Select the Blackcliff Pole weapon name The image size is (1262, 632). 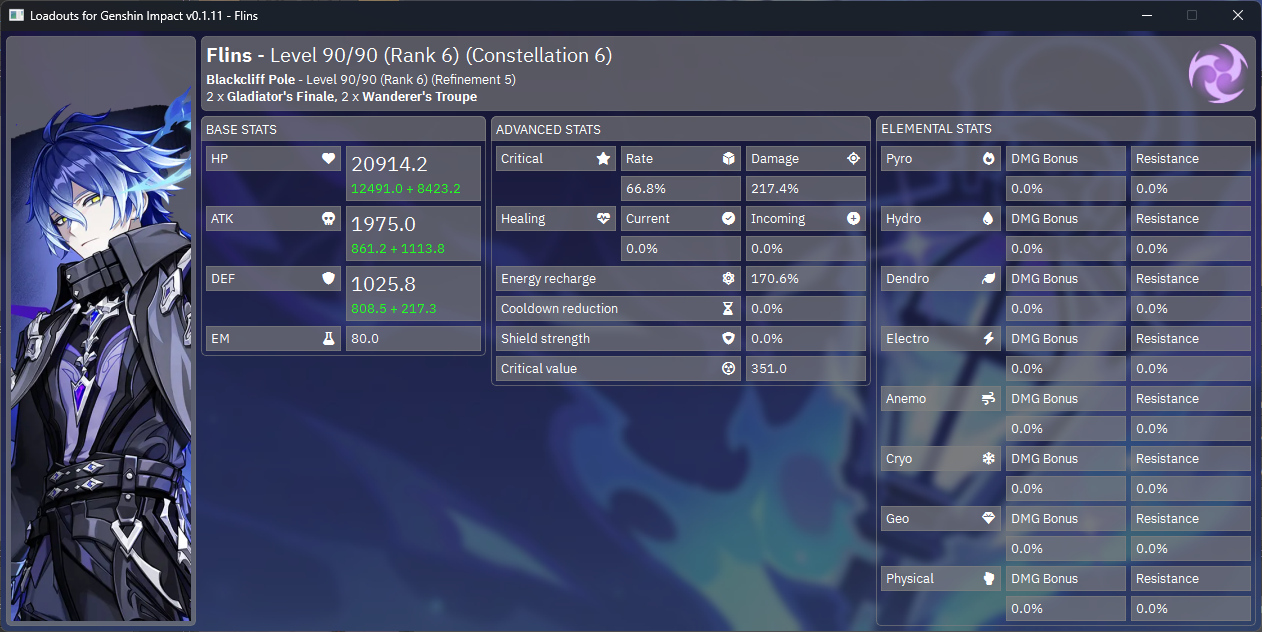250,79
